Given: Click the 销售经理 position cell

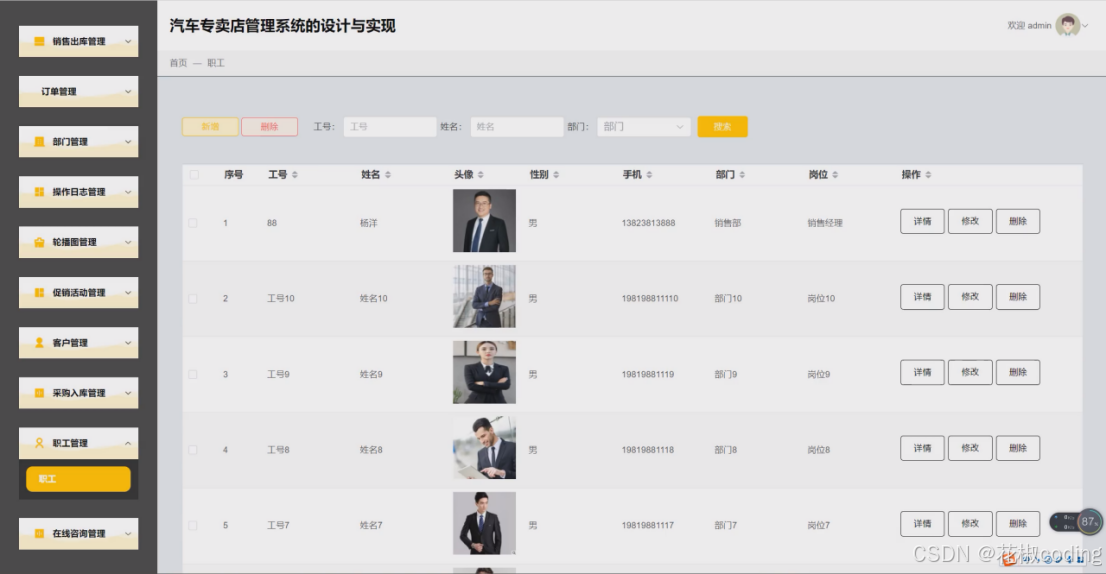Looking at the screenshot, I should pos(825,223).
